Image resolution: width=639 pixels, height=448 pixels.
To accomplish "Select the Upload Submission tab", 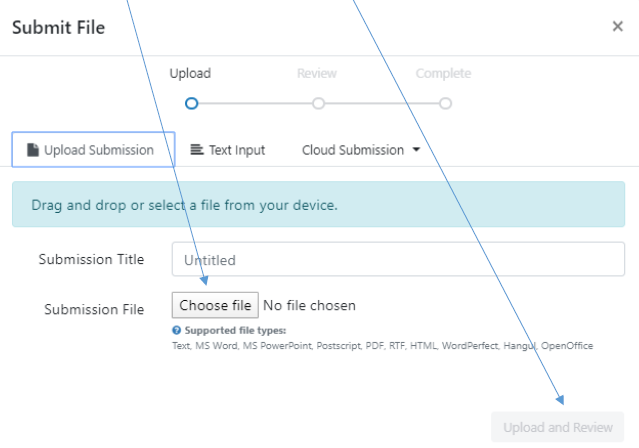I will tap(93, 149).
